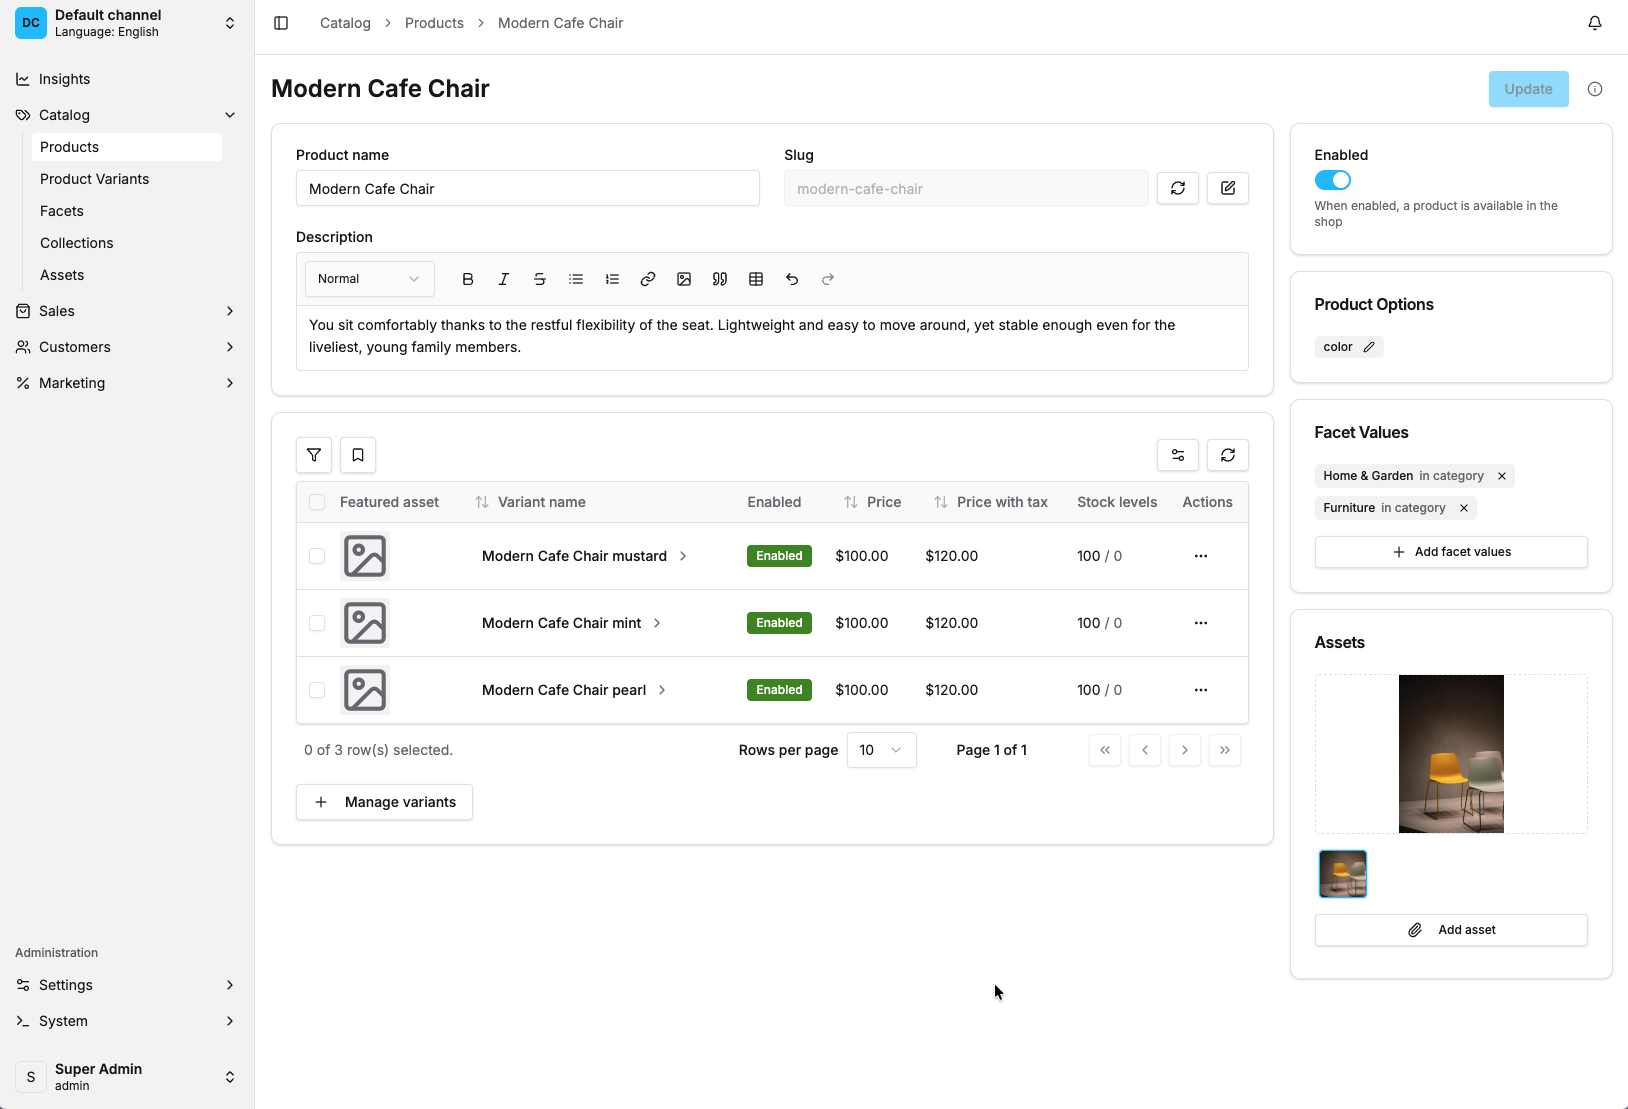Regenerate the slug with refresh icon
Image resolution: width=1628 pixels, height=1109 pixels.
[x=1178, y=188]
